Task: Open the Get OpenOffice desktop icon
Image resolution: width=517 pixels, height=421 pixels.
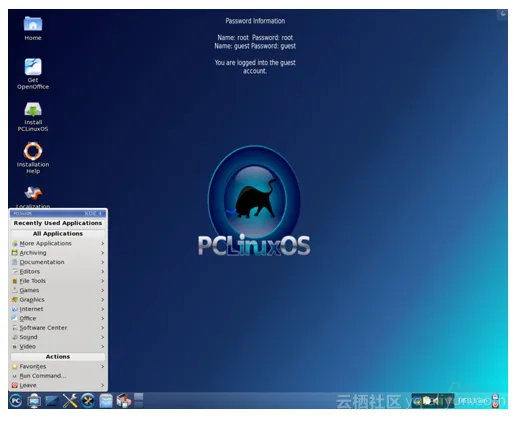Action: coord(33,74)
